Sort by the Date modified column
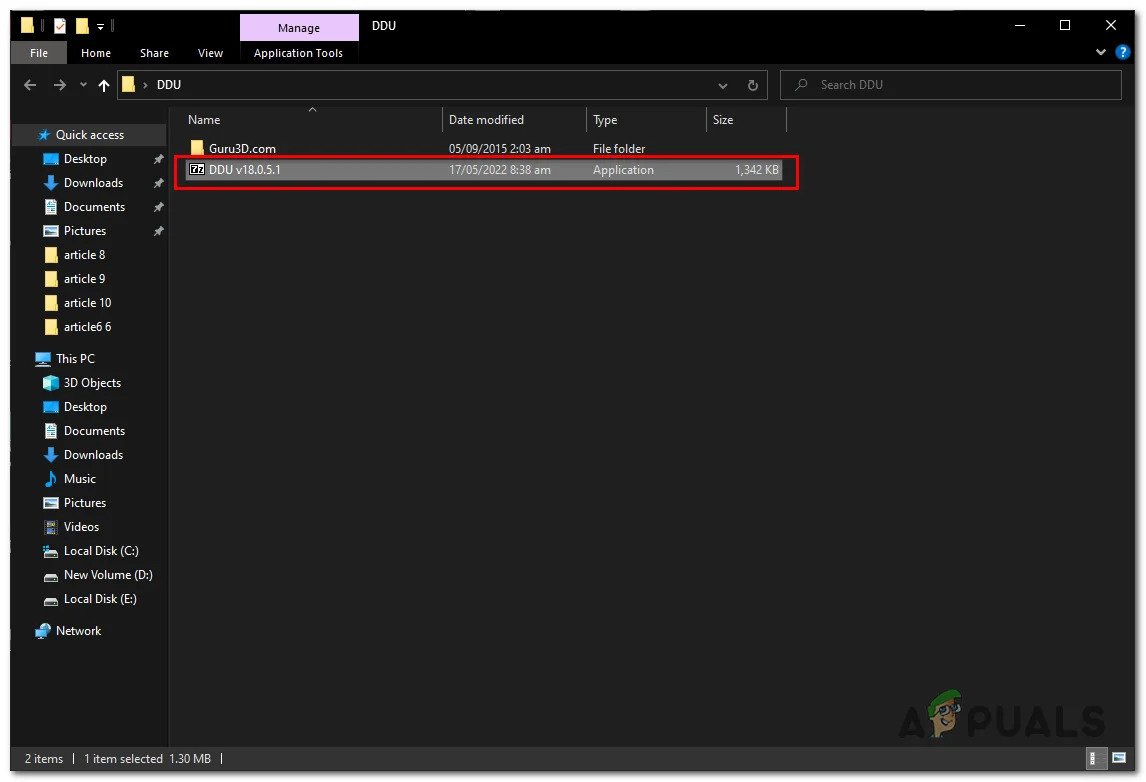 coord(515,120)
